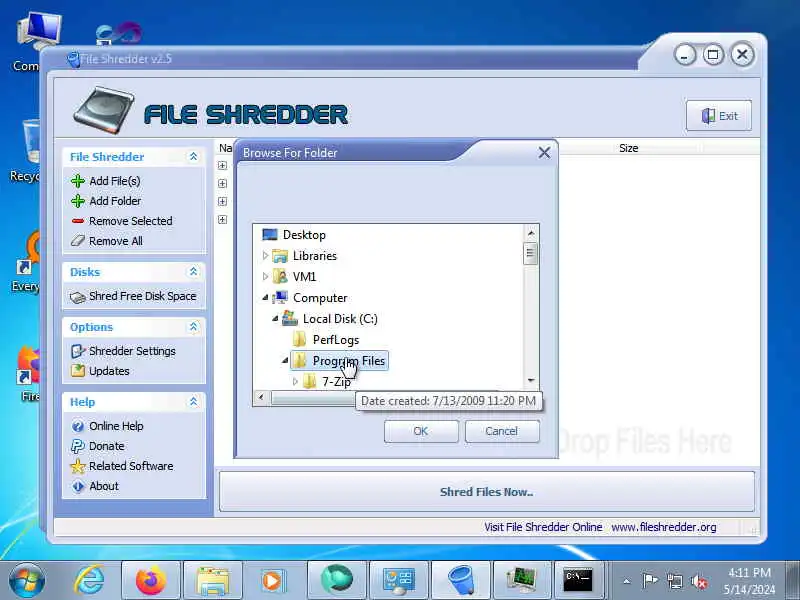
Task: Cancel the Browse For Folder dialog
Action: click(502, 431)
